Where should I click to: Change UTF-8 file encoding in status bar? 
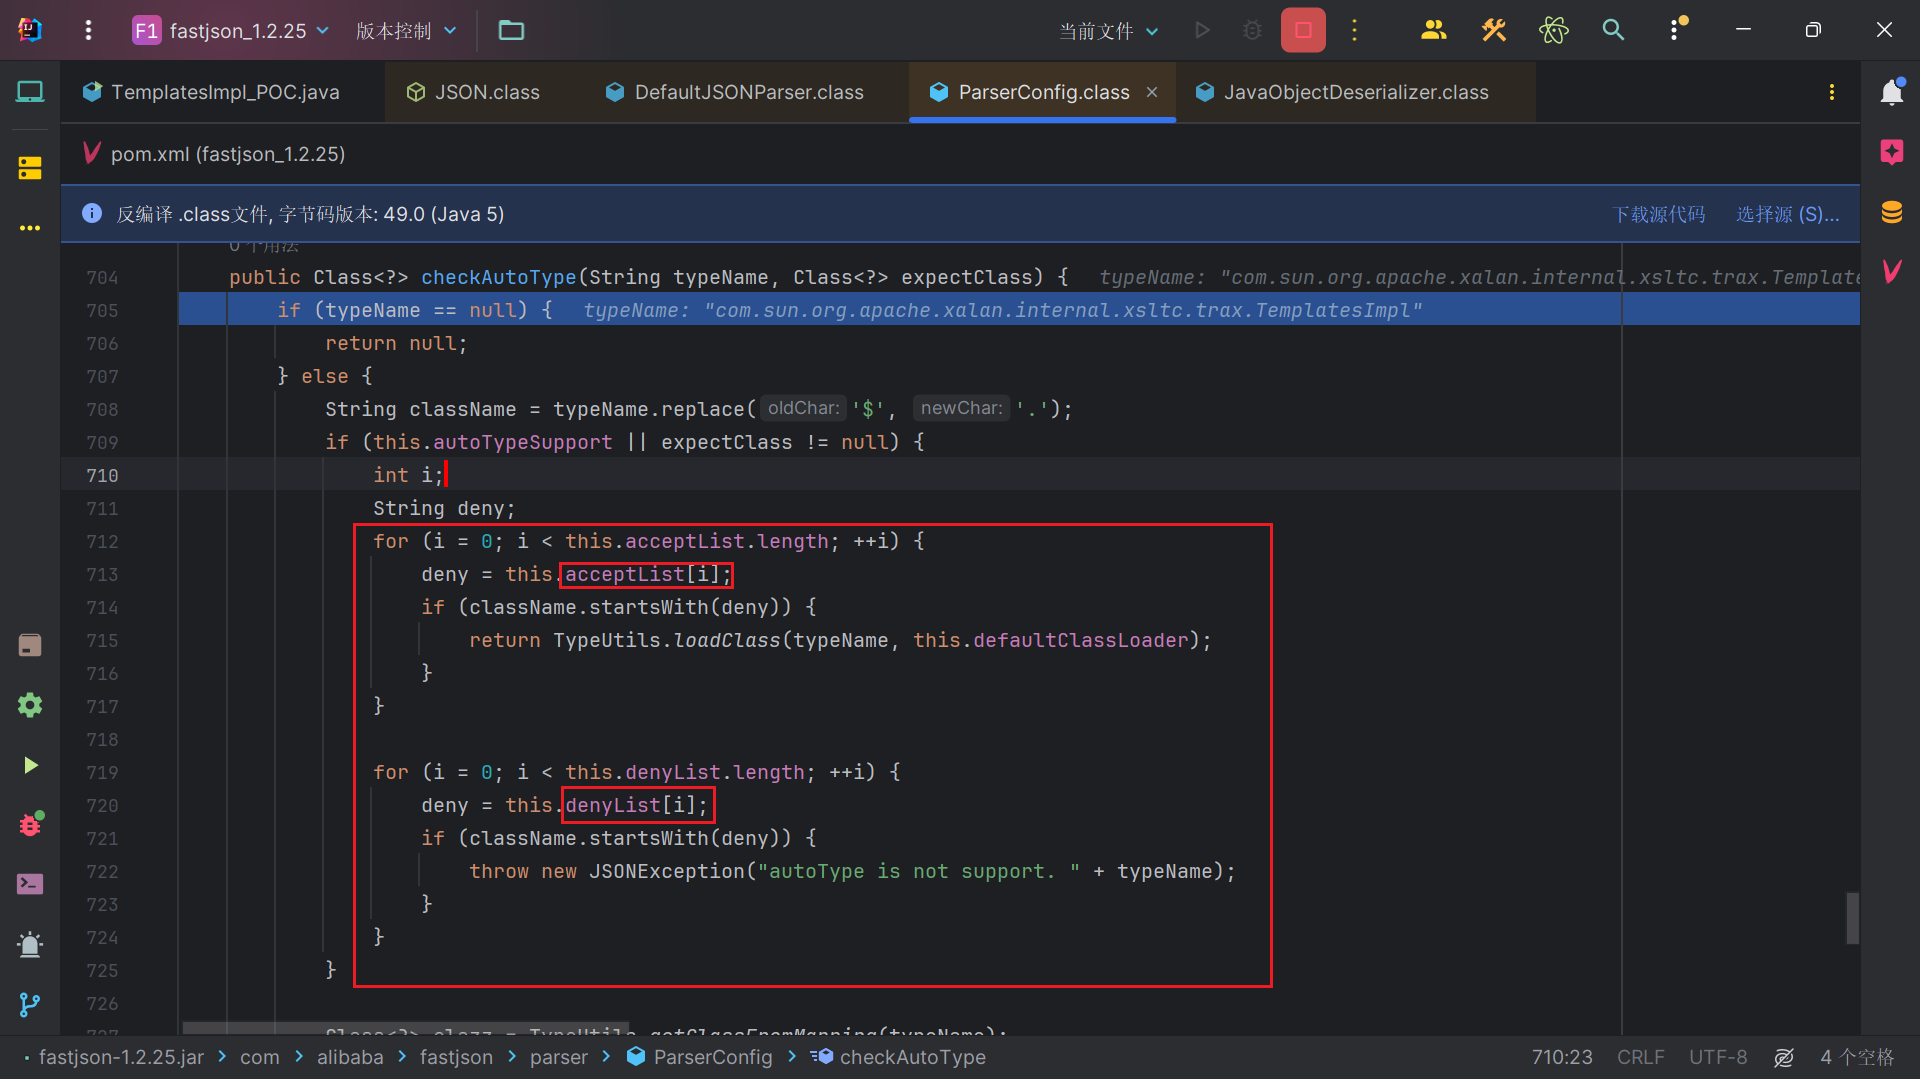(1718, 1057)
